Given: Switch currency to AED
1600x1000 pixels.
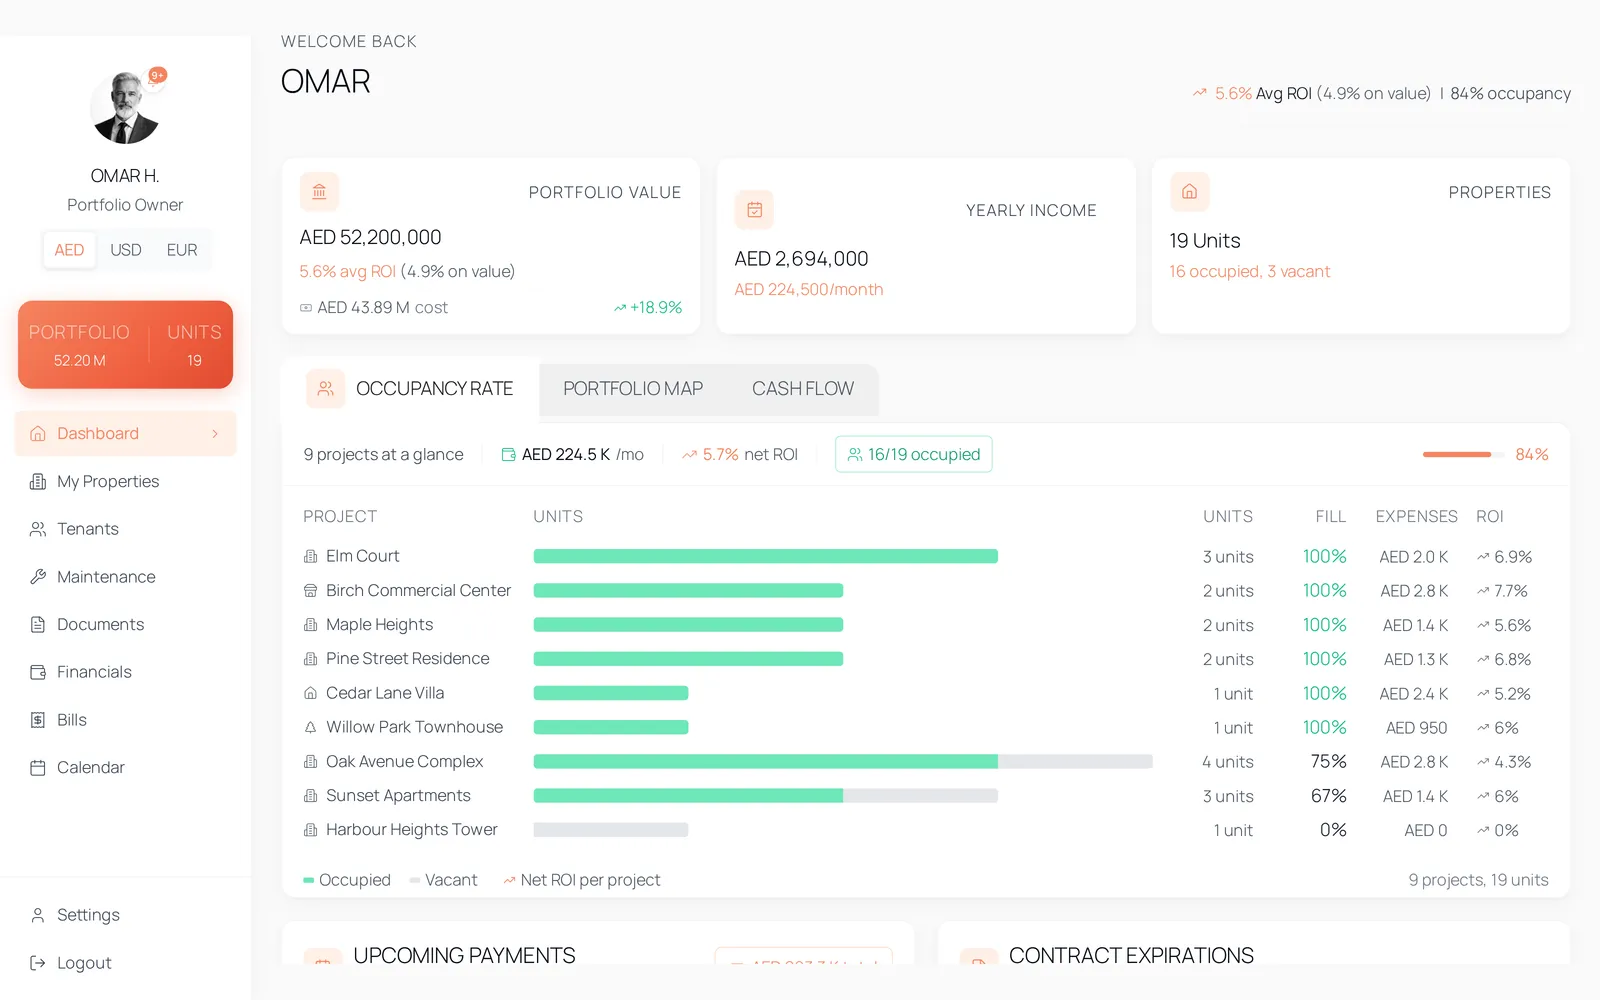Looking at the screenshot, I should tap(69, 250).
